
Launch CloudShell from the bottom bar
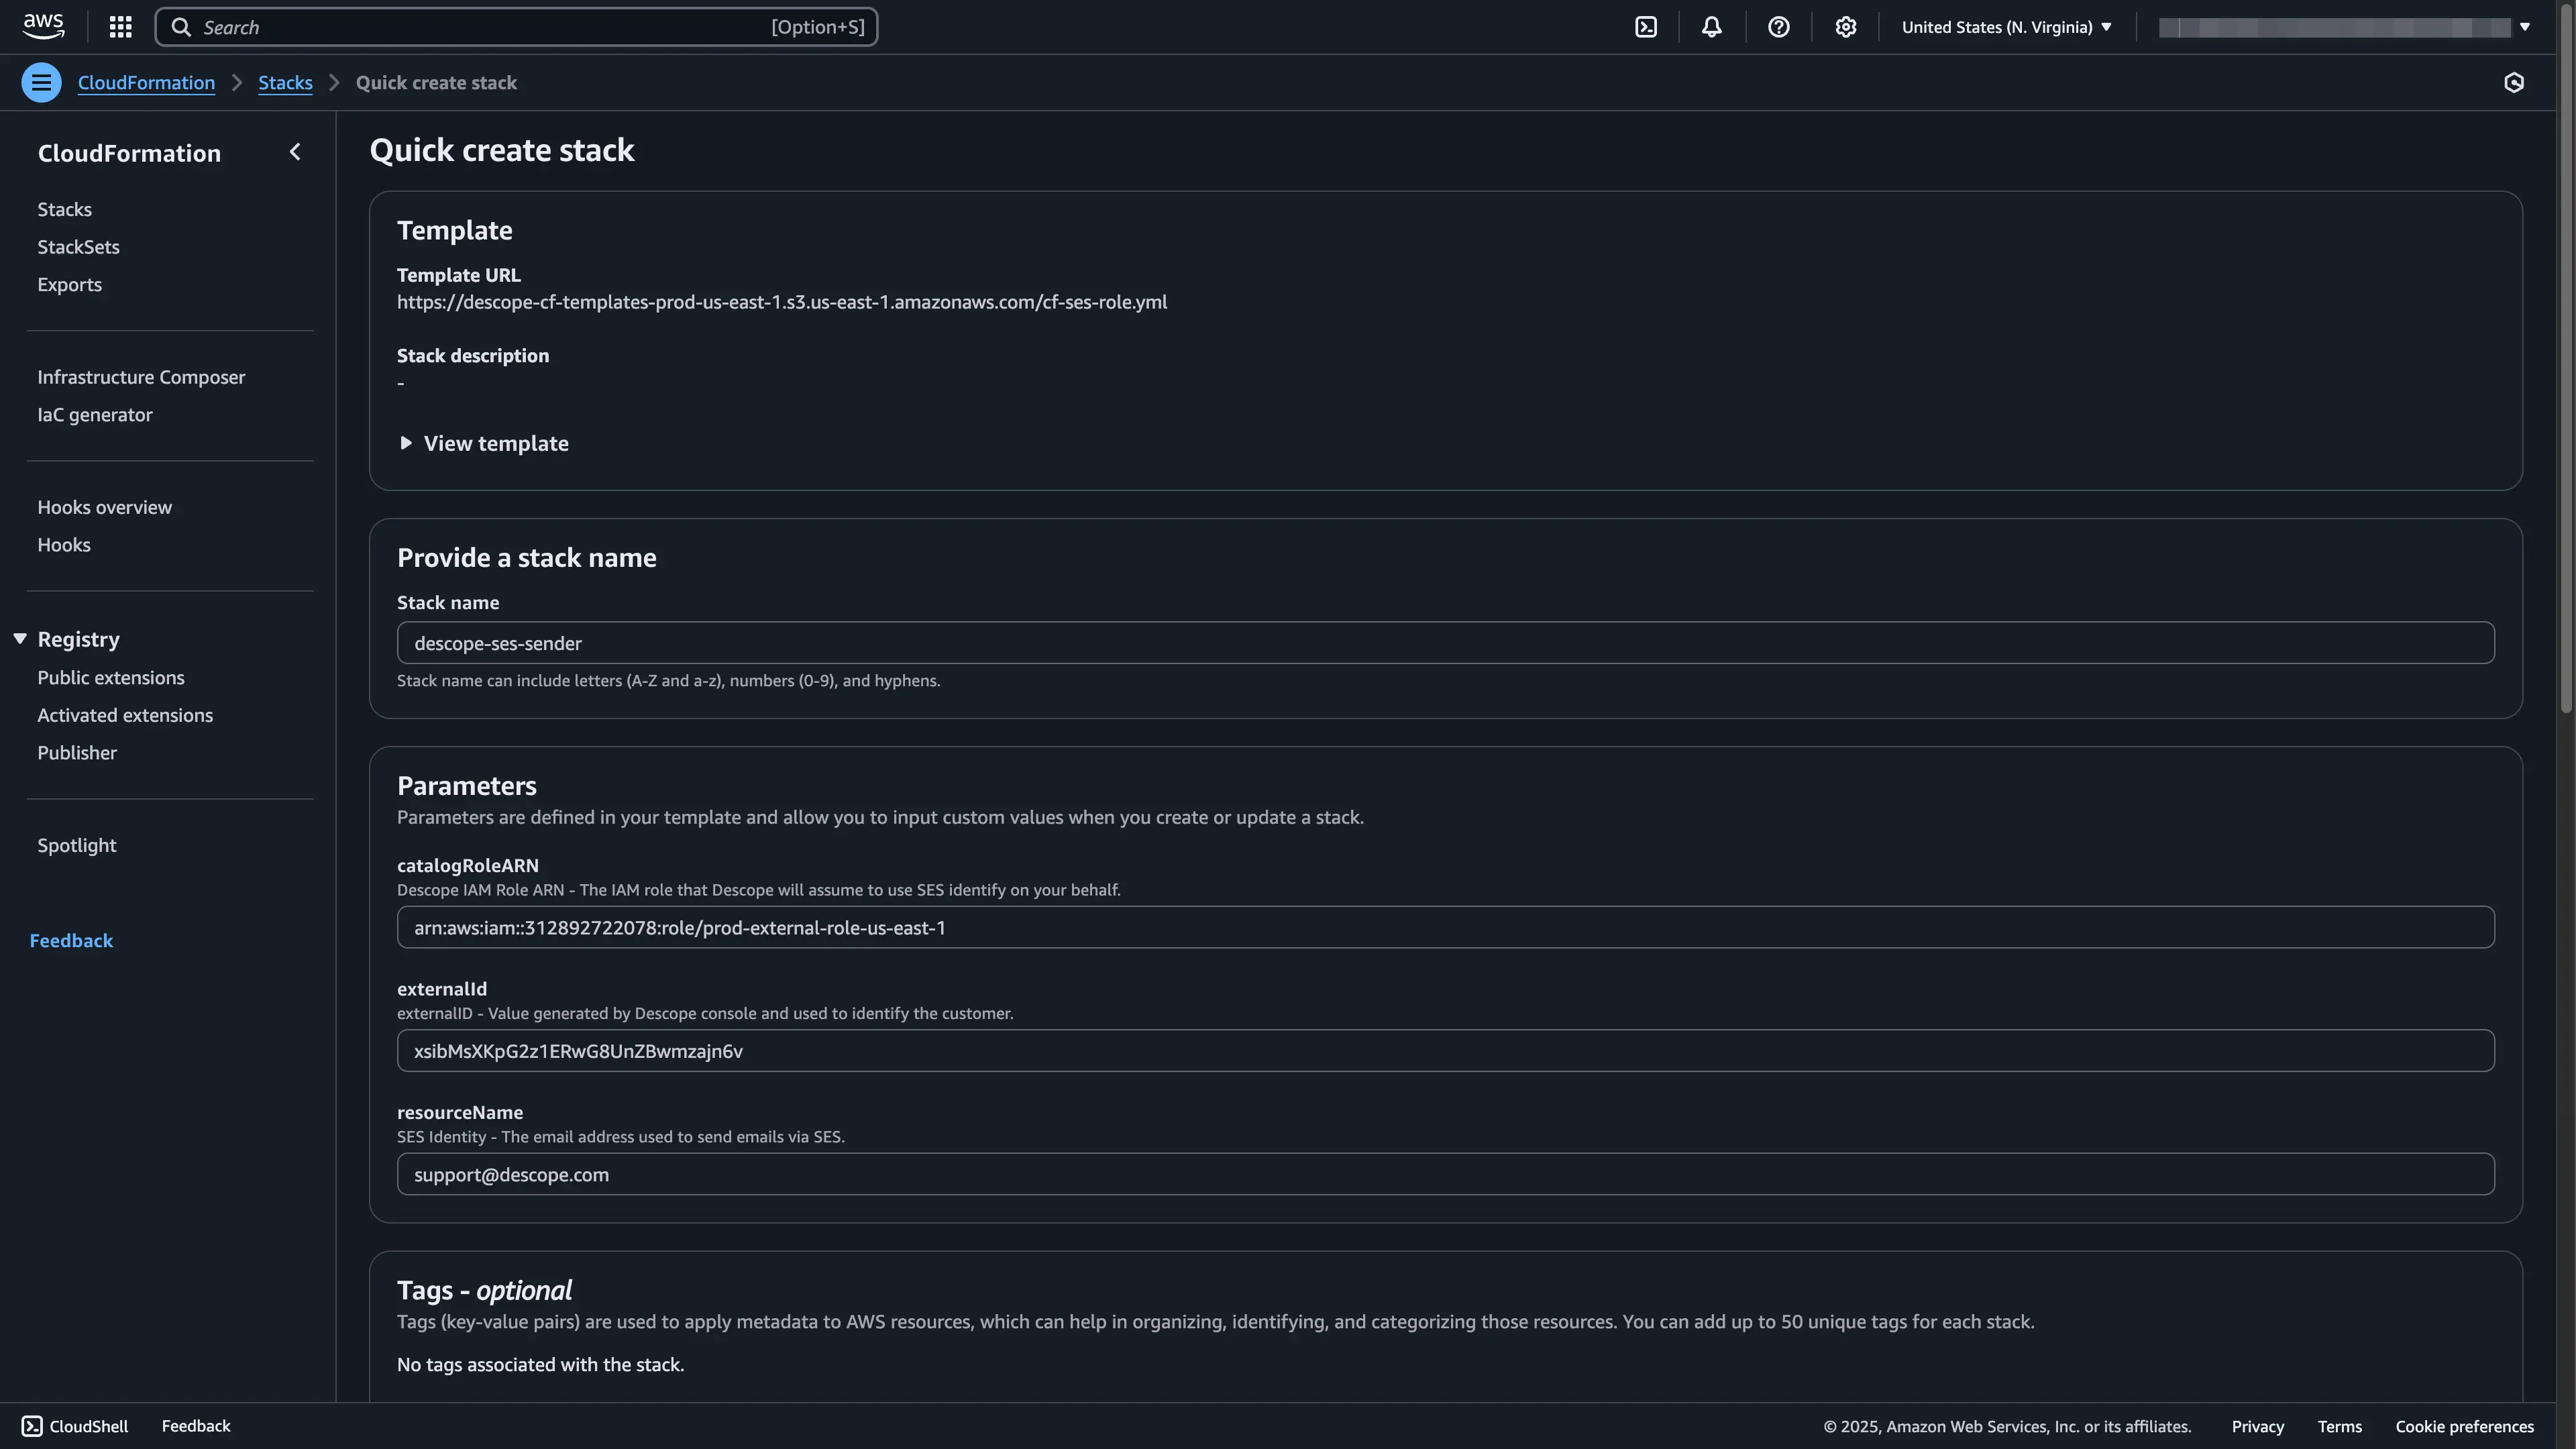tap(74, 1425)
